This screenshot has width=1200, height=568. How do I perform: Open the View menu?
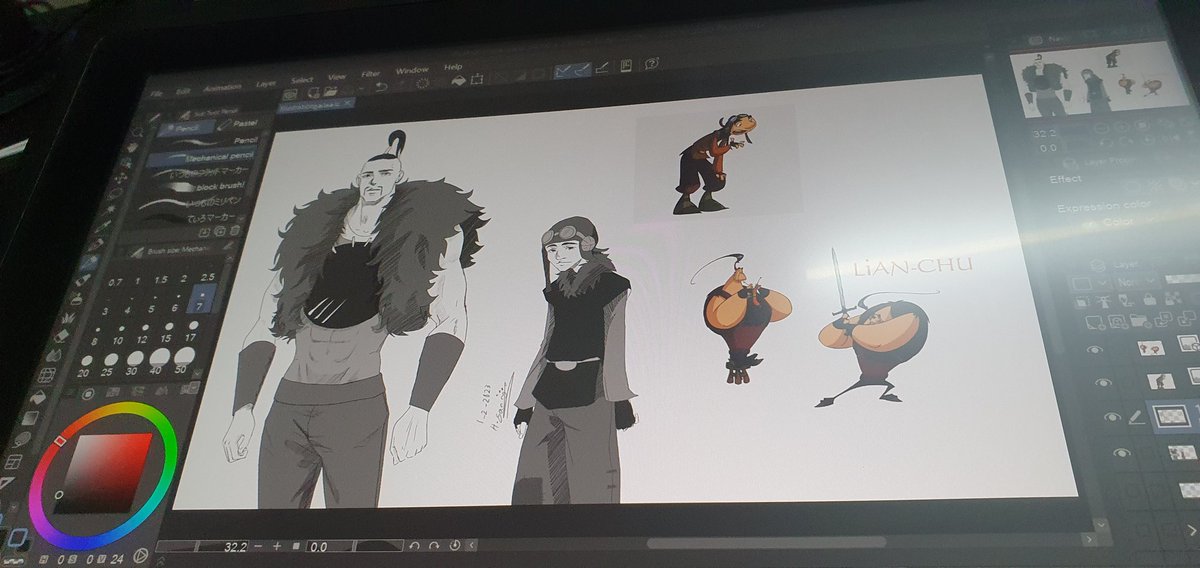pos(336,78)
